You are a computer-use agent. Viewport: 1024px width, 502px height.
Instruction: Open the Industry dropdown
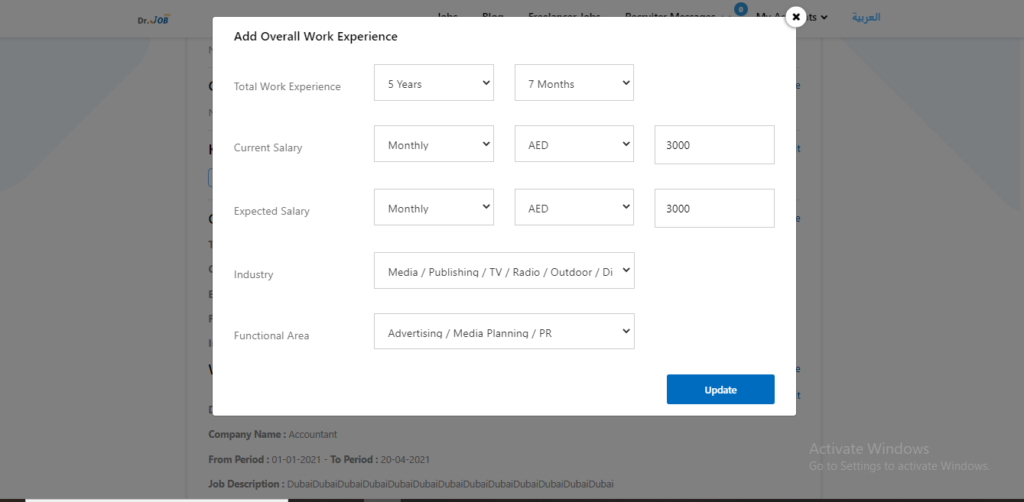[504, 270]
